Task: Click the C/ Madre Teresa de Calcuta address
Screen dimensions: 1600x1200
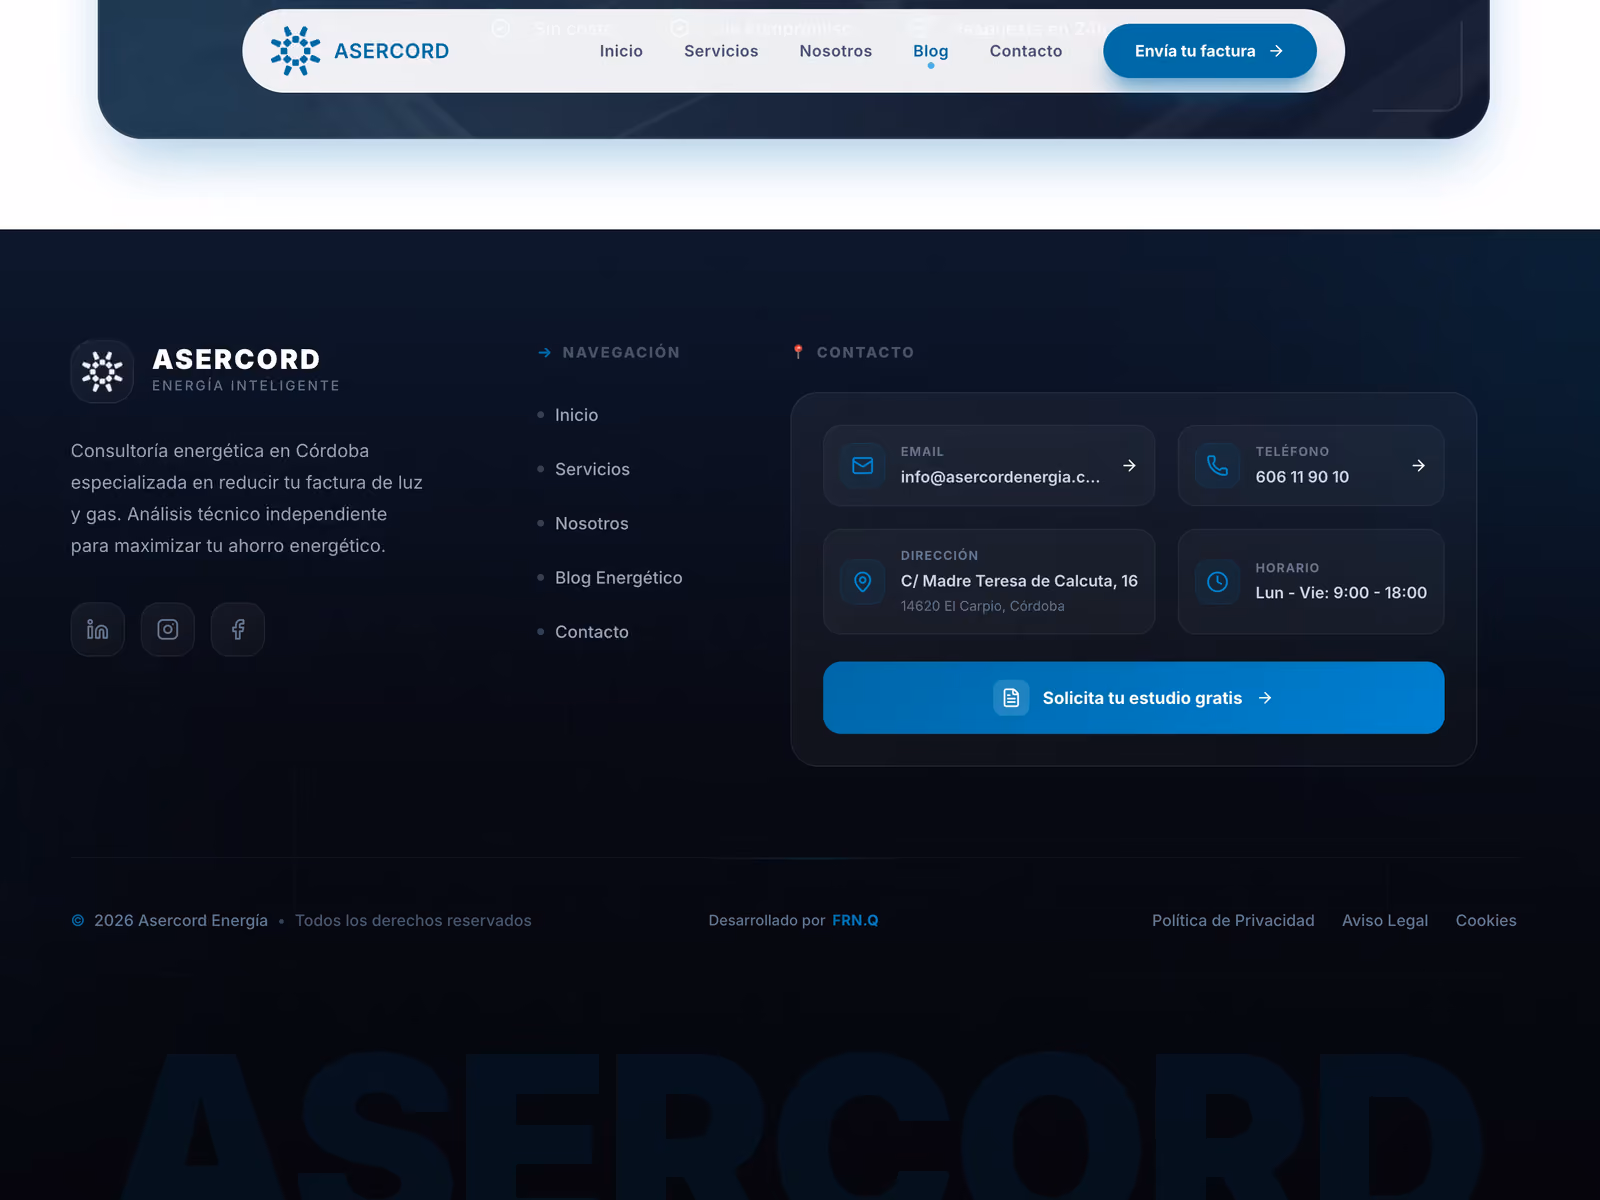Action: [x=1019, y=581]
